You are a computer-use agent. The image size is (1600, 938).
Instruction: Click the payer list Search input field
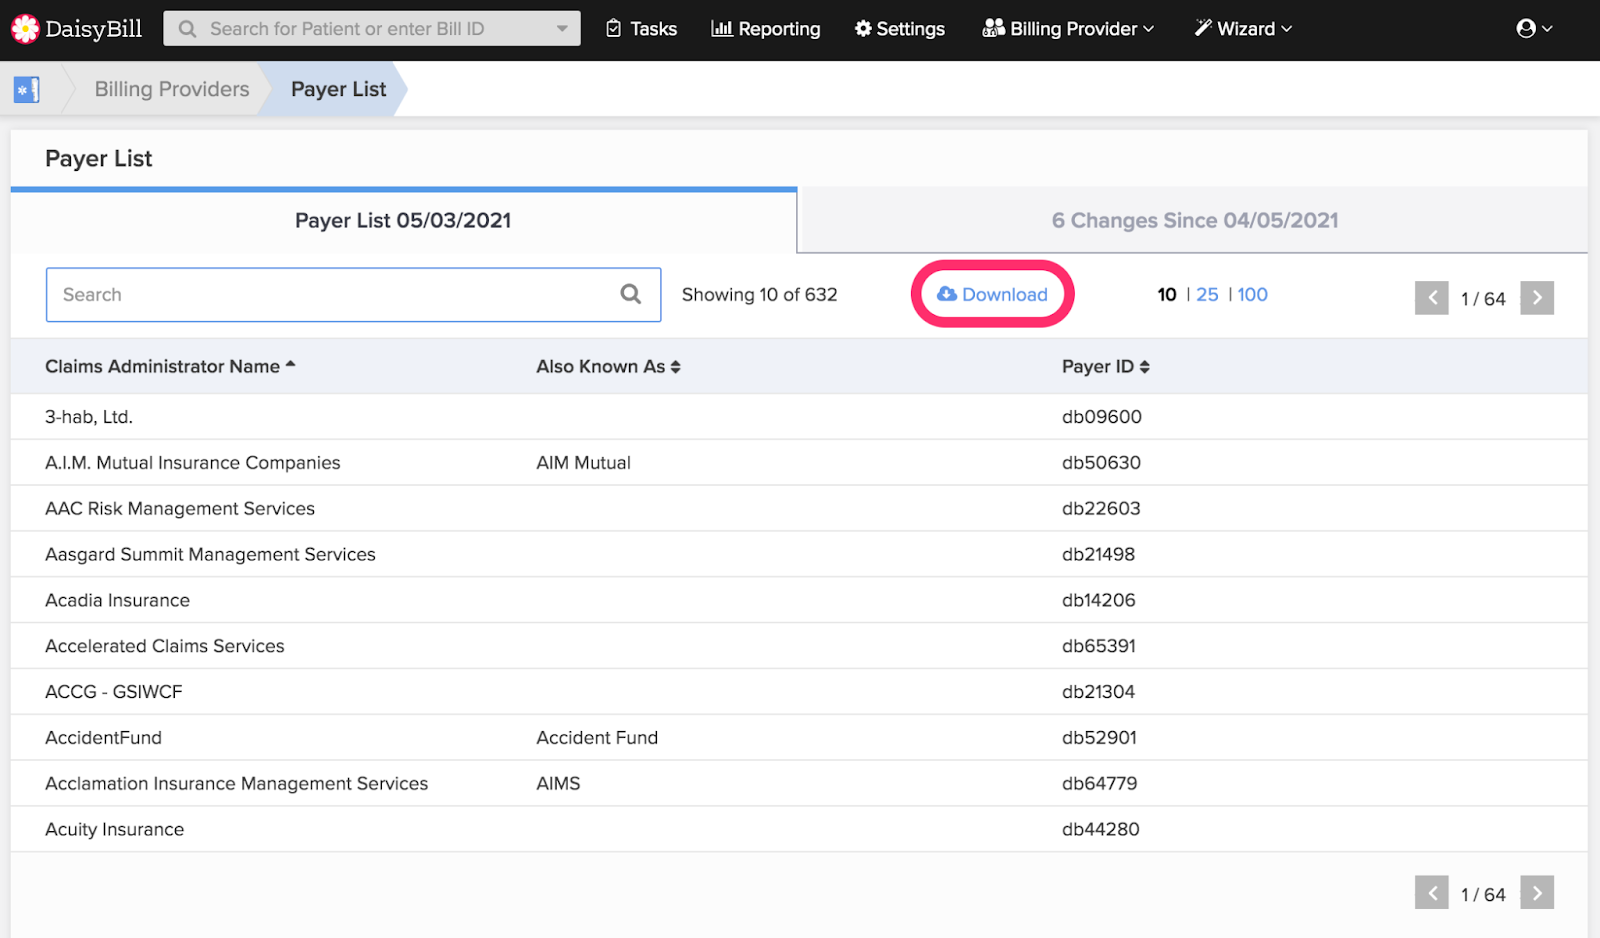330,295
